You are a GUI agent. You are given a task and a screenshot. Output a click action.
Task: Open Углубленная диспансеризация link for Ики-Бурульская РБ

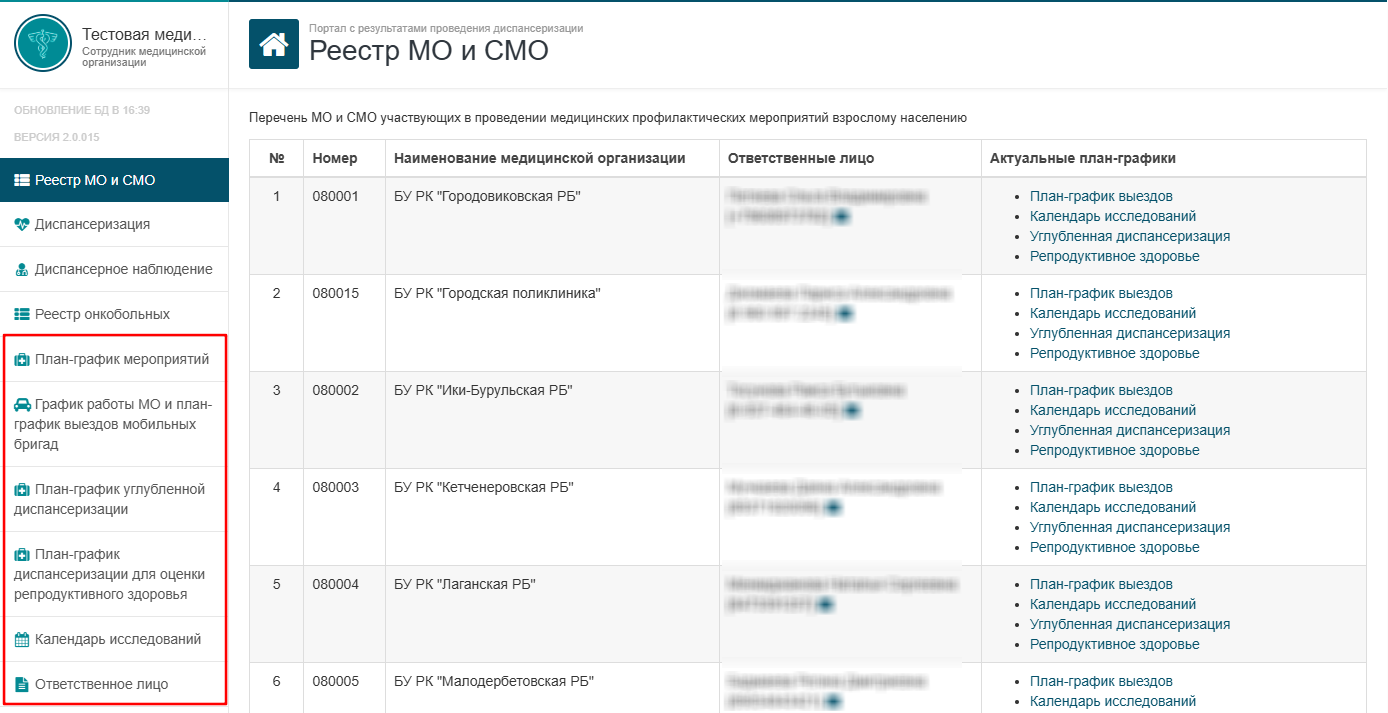click(x=1130, y=431)
